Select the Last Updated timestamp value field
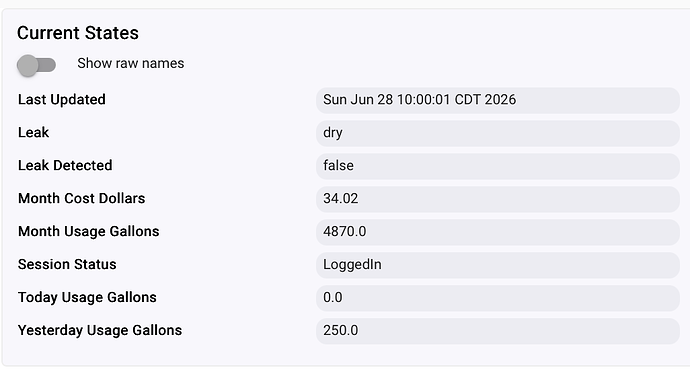Viewport: 690px width, 373px height. click(x=498, y=100)
